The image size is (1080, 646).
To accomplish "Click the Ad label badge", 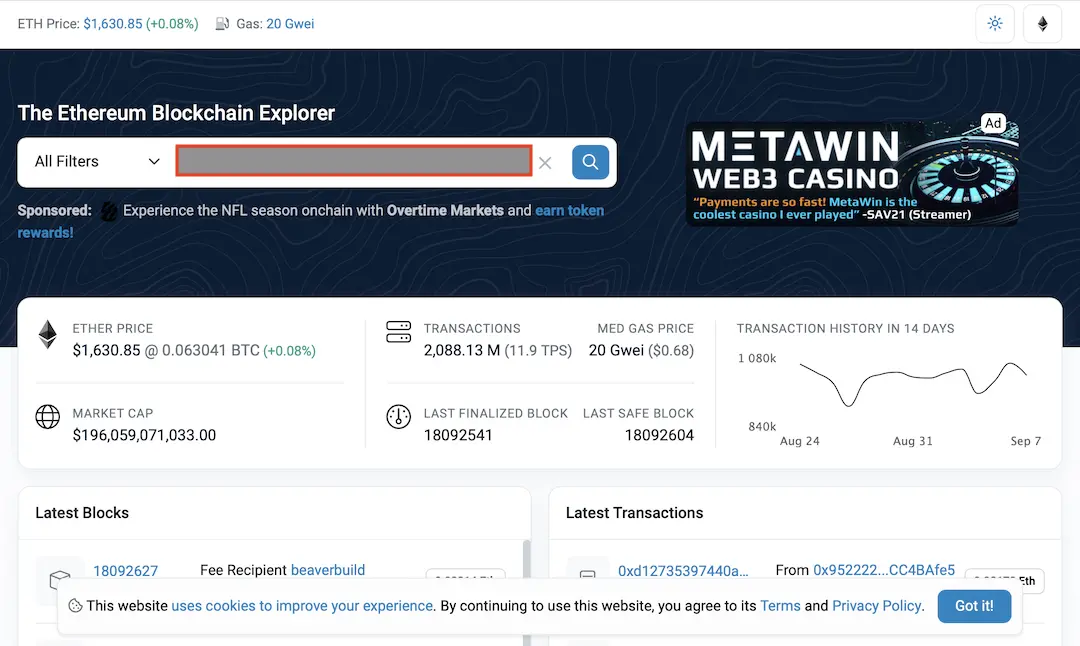I will click(x=993, y=123).
